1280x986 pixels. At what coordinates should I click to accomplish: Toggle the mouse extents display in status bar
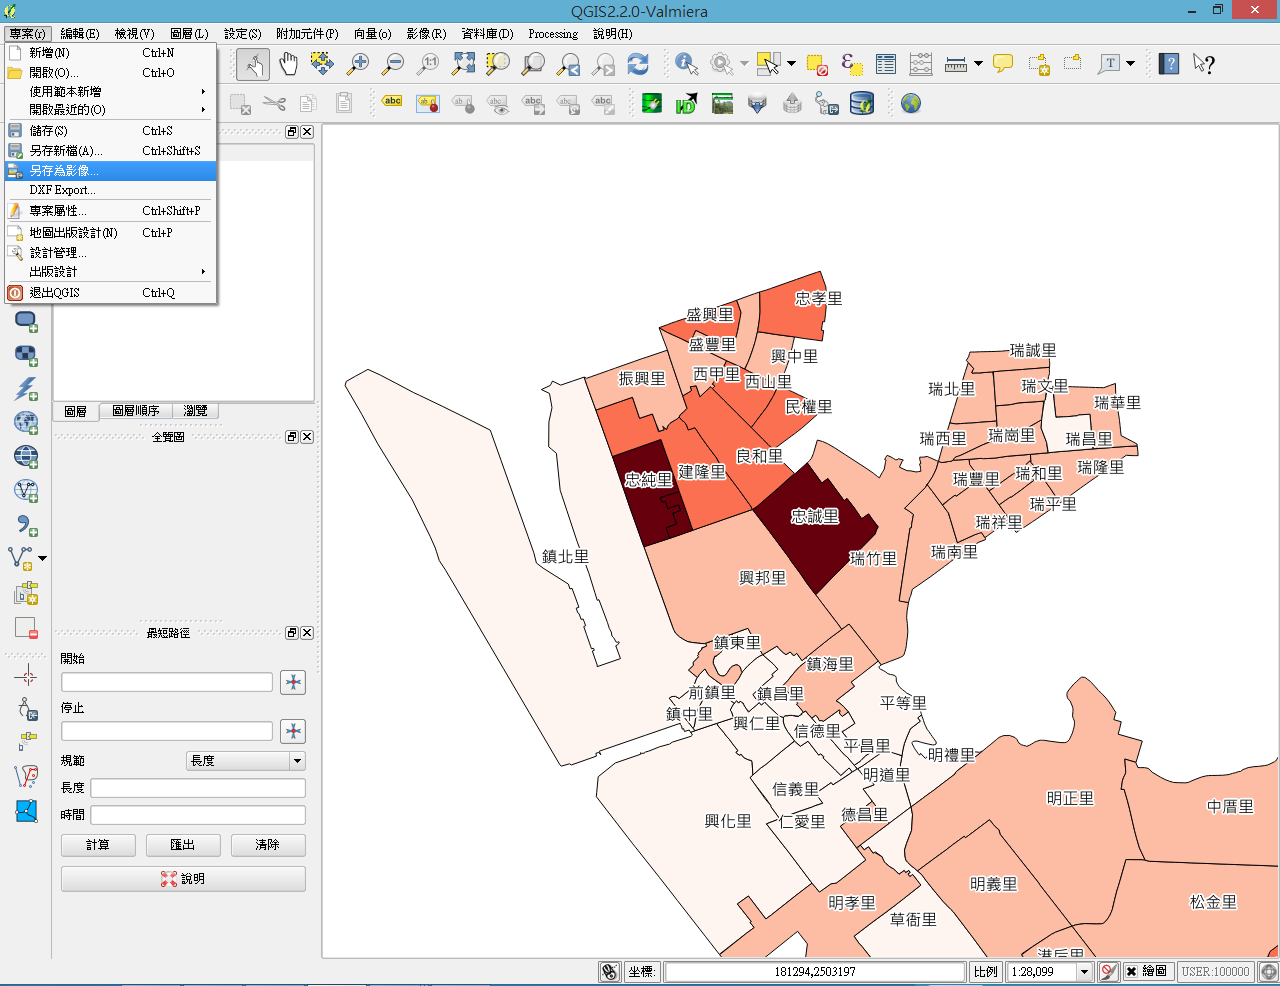609,971
